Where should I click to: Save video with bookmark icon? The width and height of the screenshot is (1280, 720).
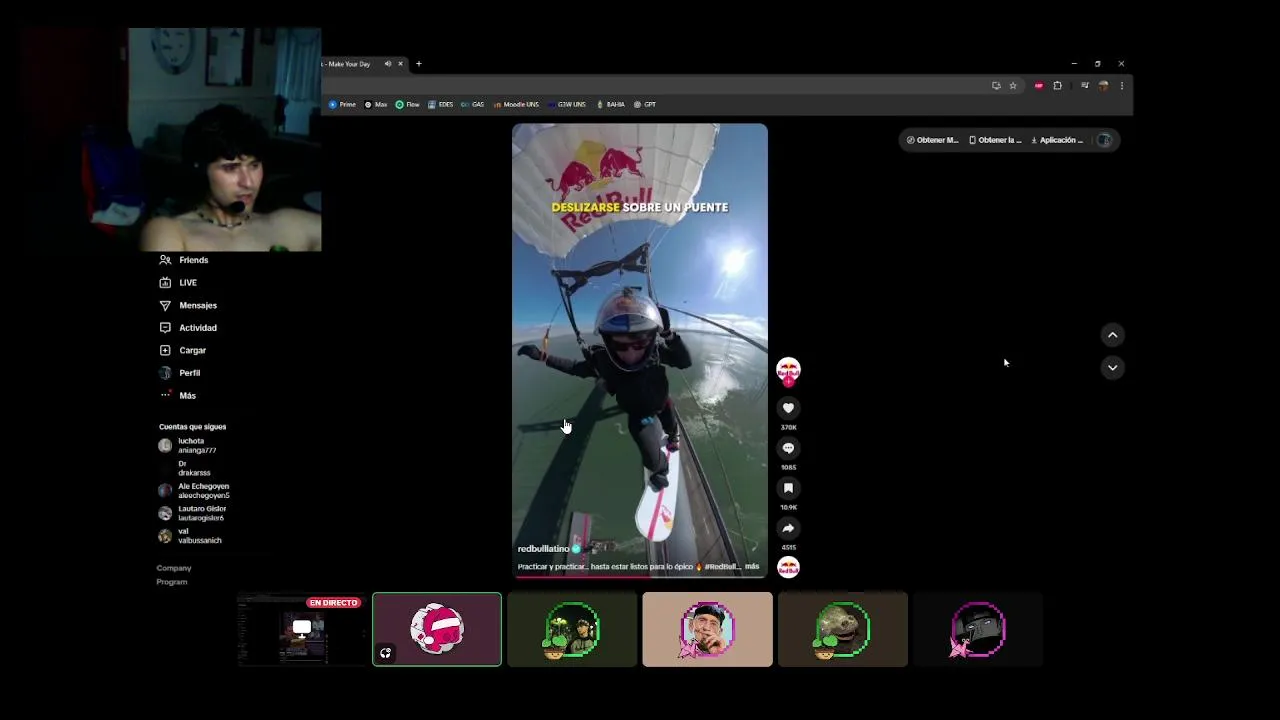point(788,488)
